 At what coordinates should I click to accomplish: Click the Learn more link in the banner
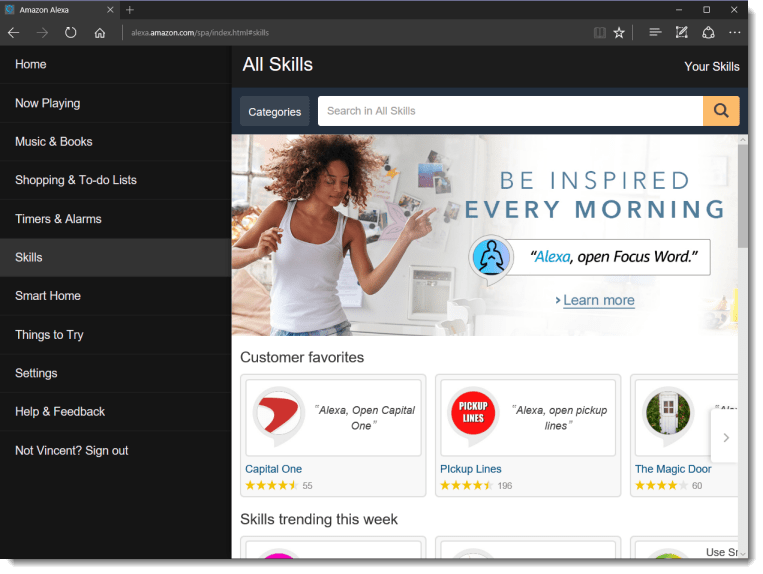598,300
